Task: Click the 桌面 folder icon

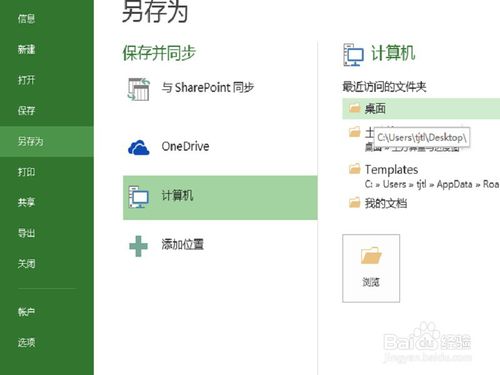Action: click(x=354, y=108)
